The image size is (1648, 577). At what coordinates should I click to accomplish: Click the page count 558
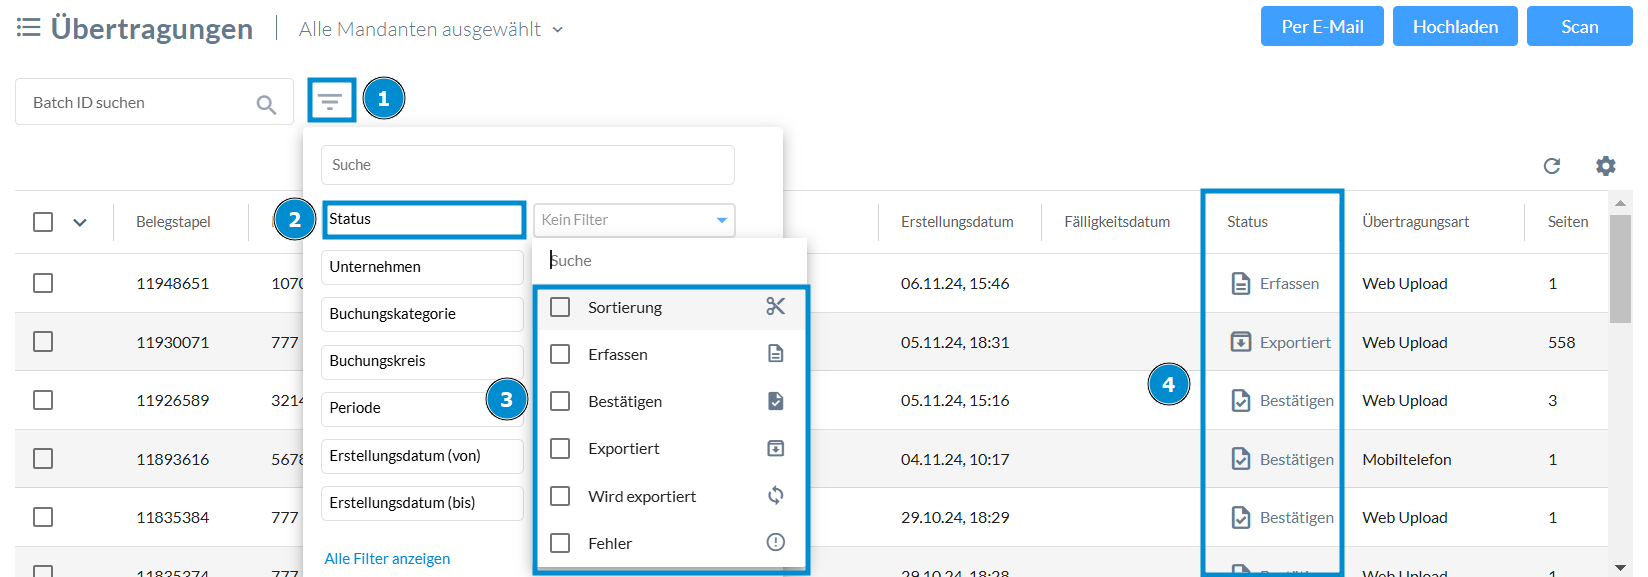[1562, 343]
